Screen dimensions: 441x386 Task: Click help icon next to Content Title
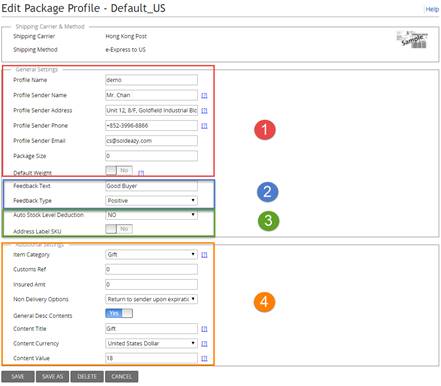[x=204, y=329]
